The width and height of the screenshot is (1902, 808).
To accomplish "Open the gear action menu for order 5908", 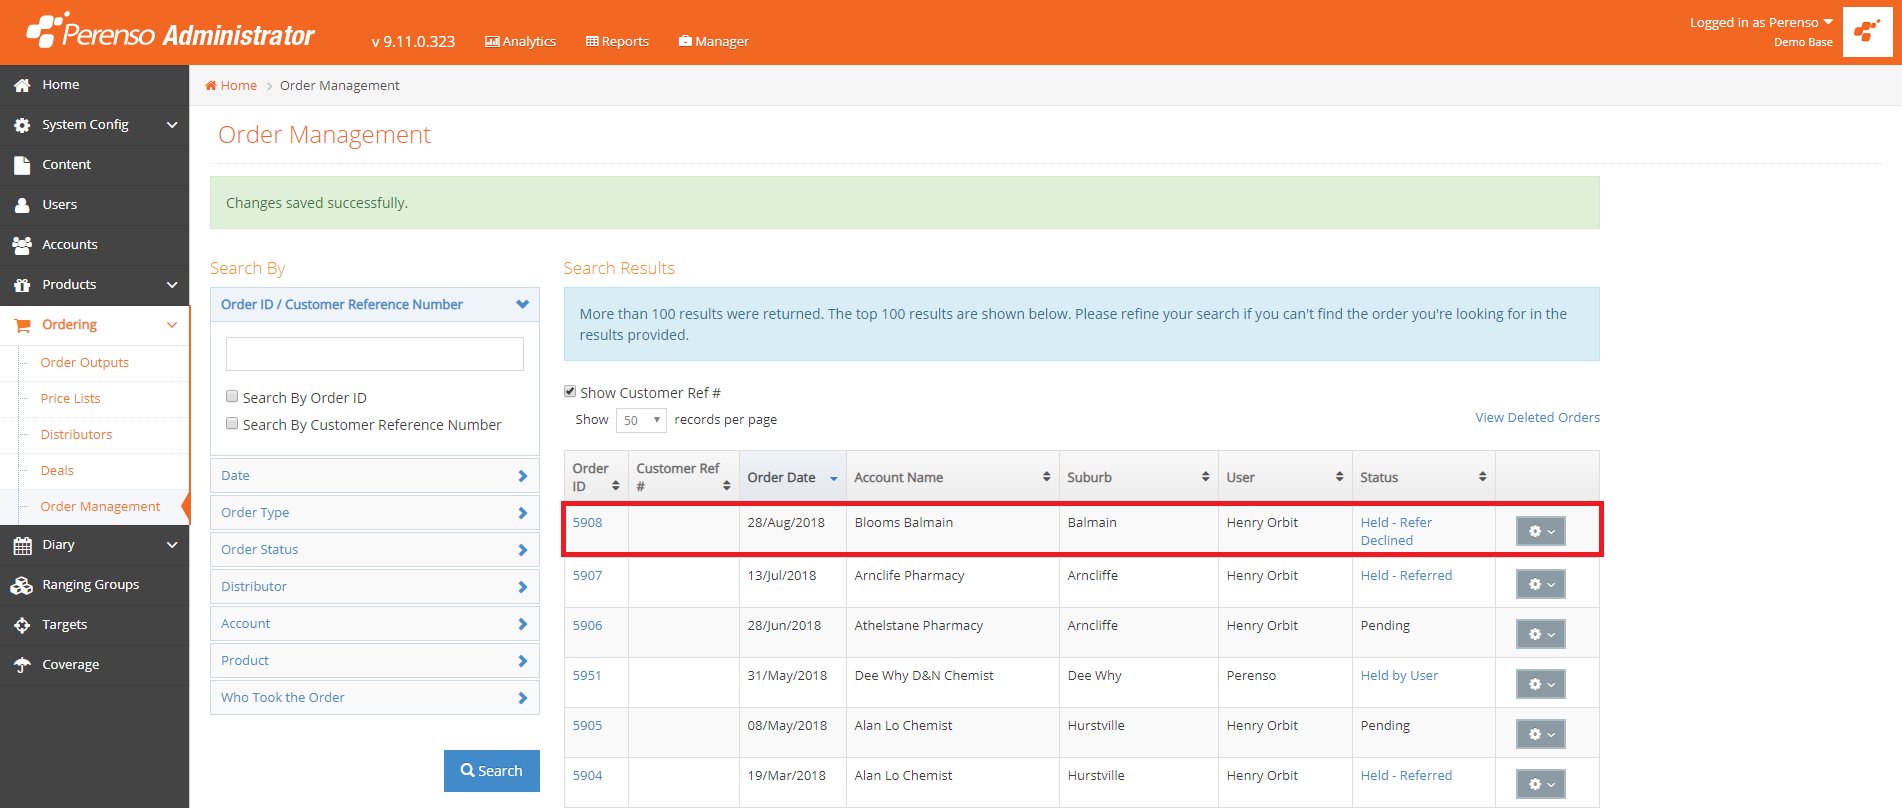I will (x=1541, y=531).
